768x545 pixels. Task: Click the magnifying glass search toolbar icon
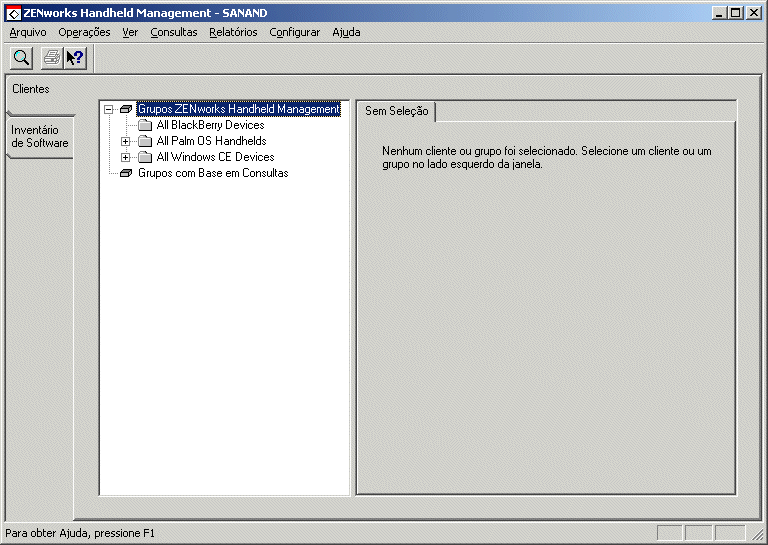click(22, 58)
